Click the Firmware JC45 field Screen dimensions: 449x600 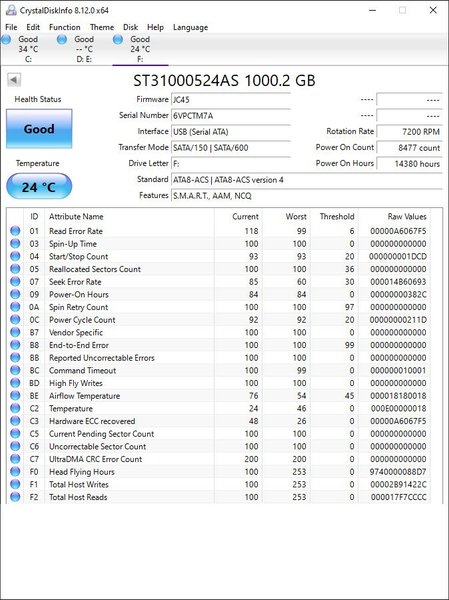(x=230, y=99)
